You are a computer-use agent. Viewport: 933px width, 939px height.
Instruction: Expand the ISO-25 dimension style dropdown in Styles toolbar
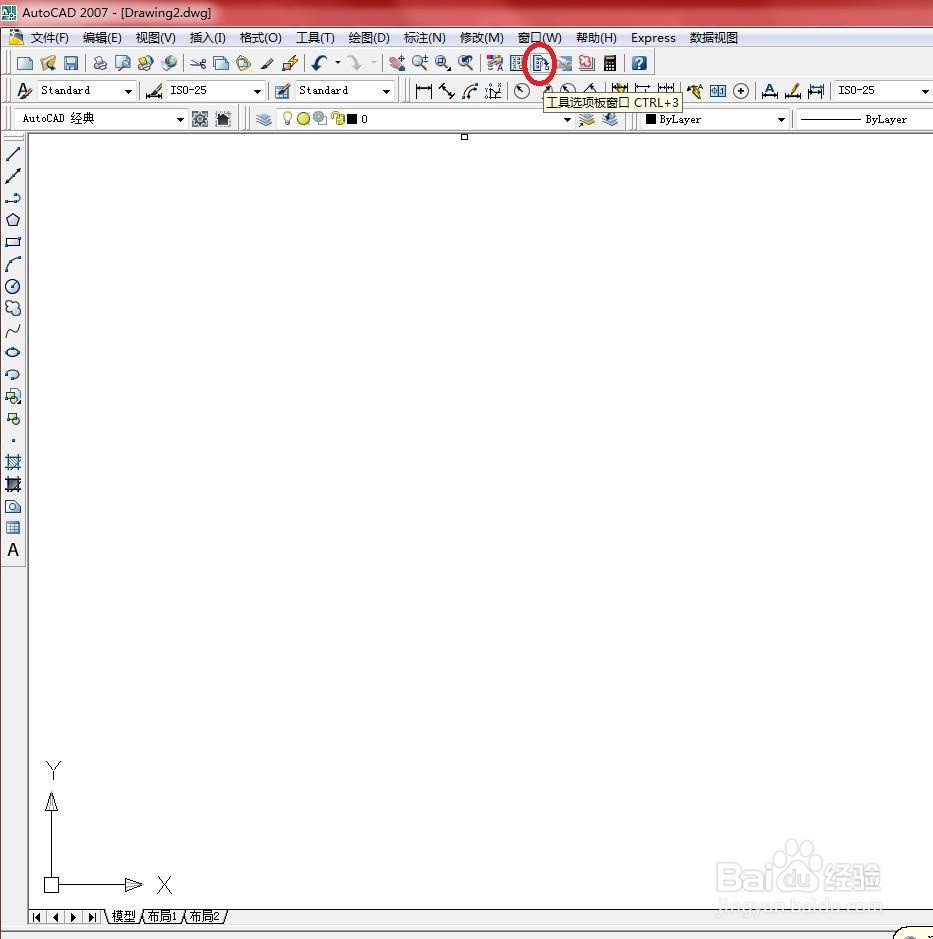coord(257,91)
